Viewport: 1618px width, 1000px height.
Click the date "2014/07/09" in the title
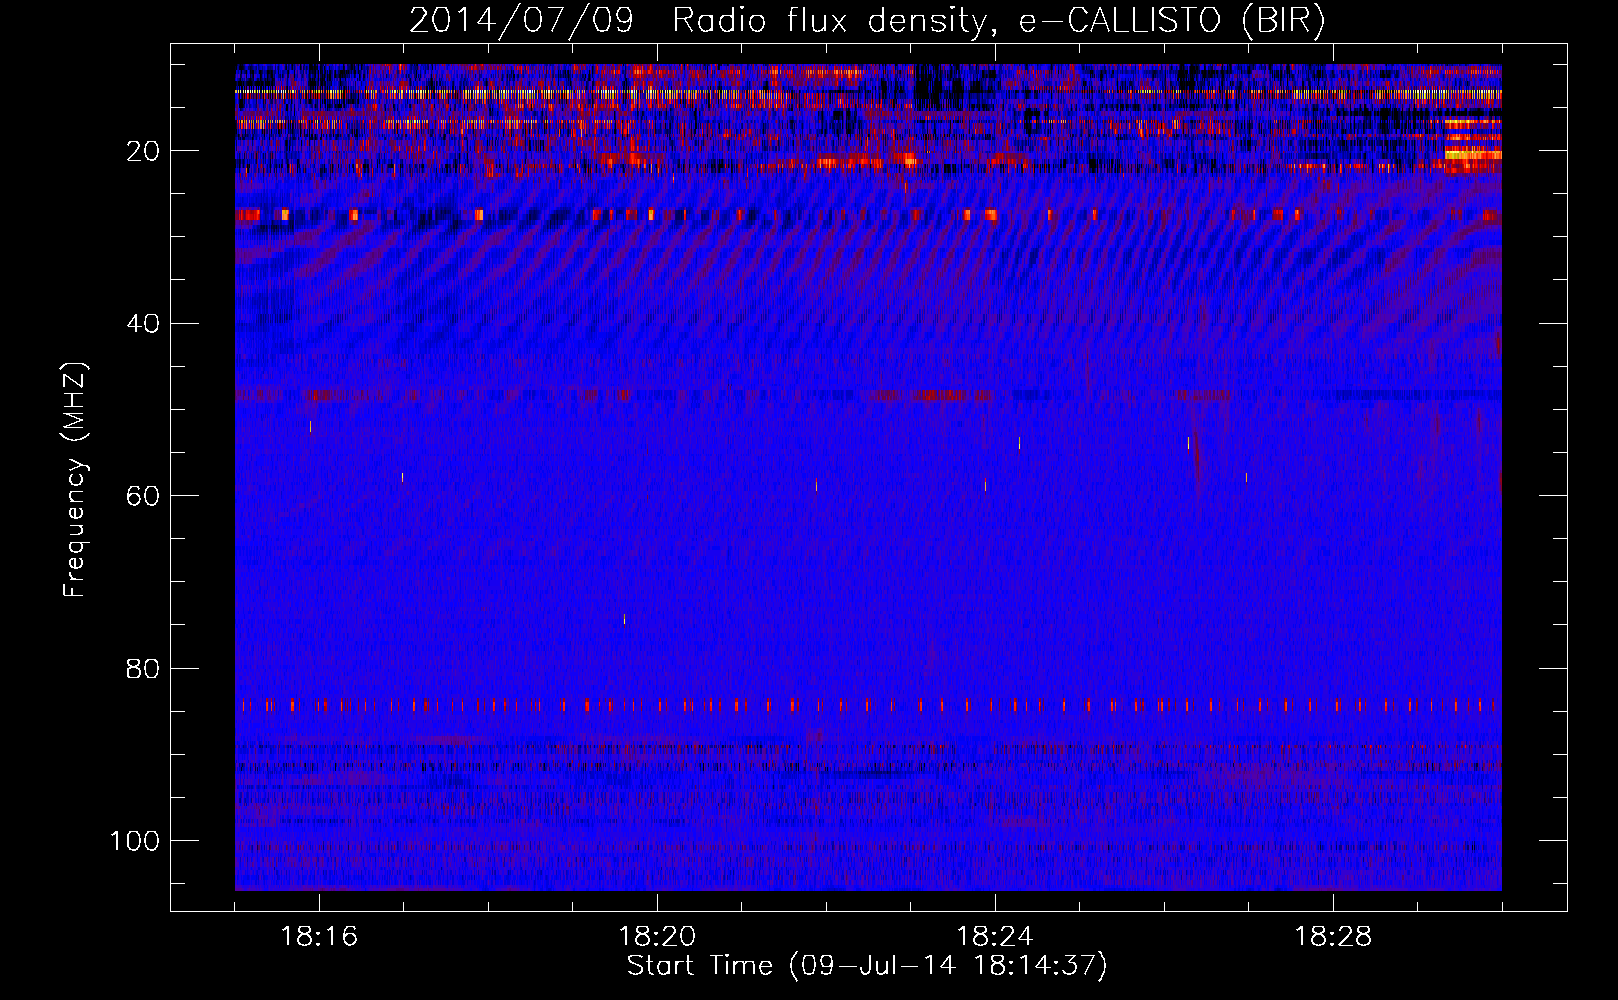pyautogui.click(x=521, y=20)
